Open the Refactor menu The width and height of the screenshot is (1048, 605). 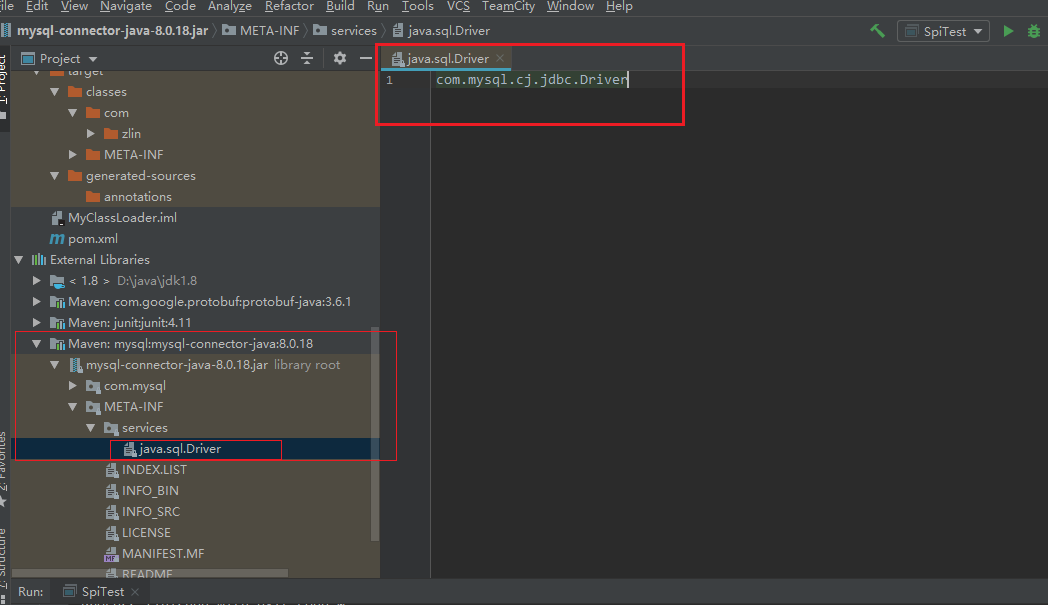pos(289,6)
